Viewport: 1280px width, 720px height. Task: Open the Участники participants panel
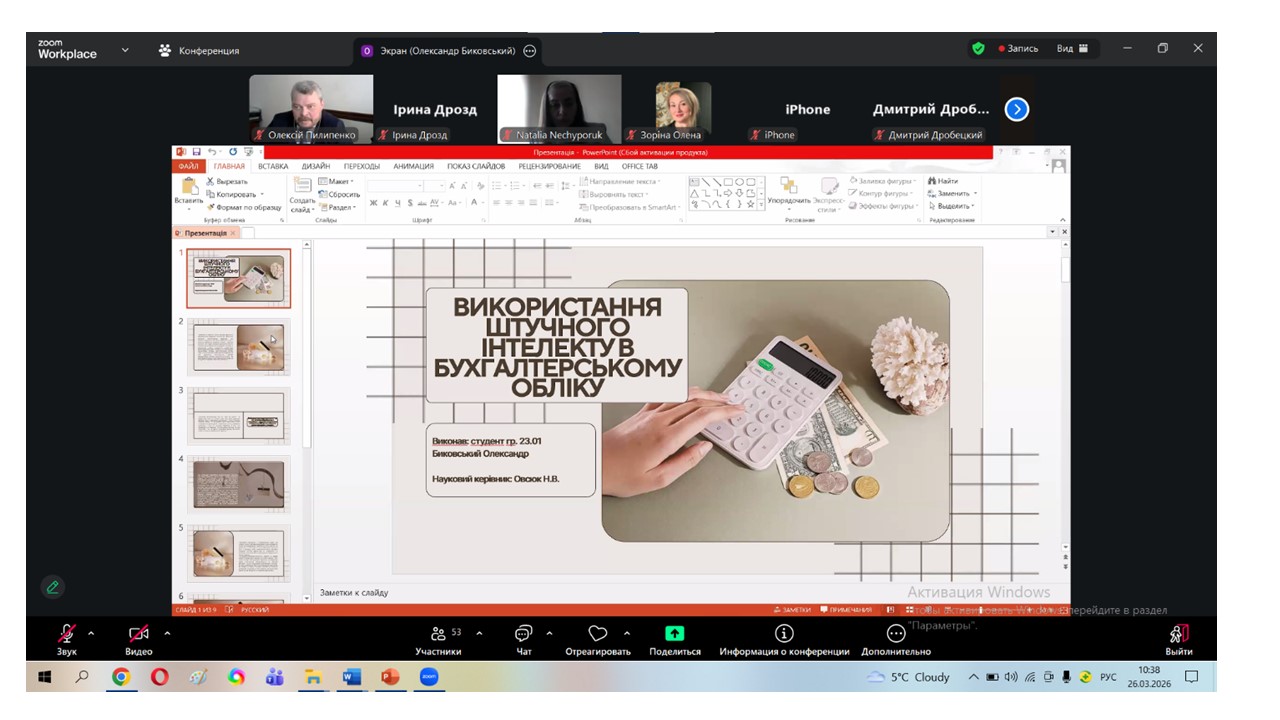pyautogui.click(x=438, y=634)
